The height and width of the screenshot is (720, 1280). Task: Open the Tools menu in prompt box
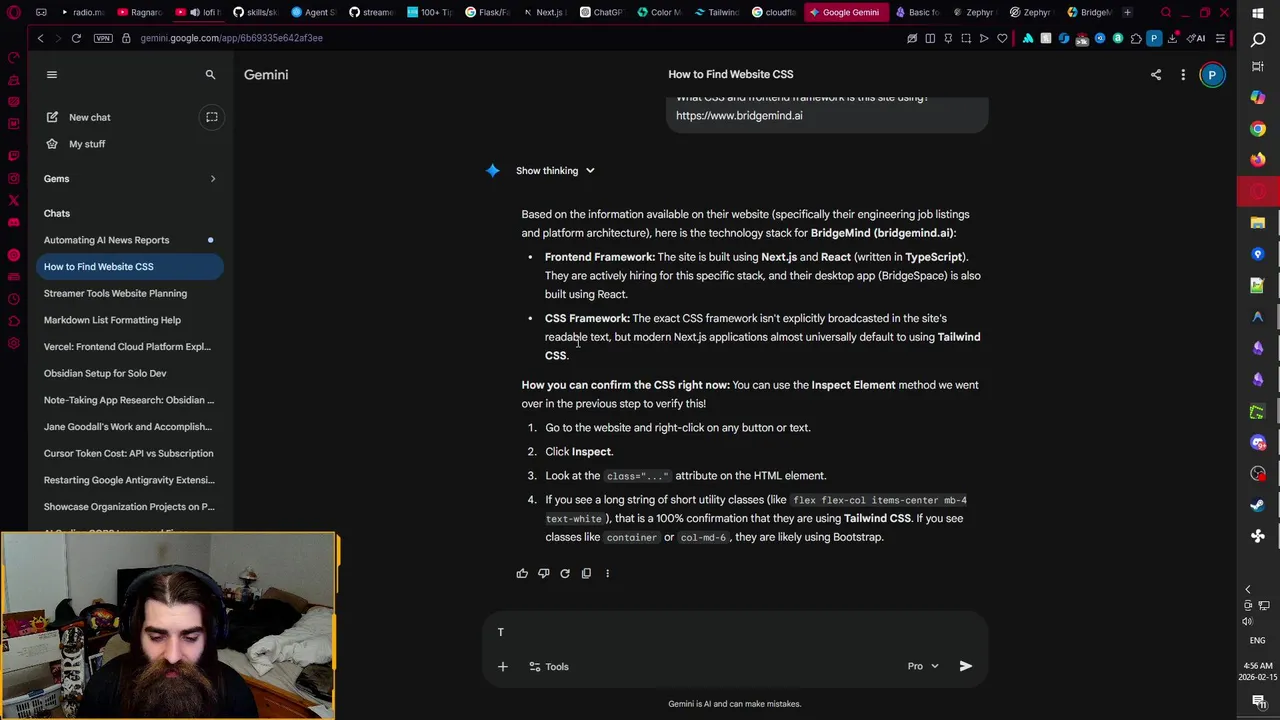coord(549,667)
